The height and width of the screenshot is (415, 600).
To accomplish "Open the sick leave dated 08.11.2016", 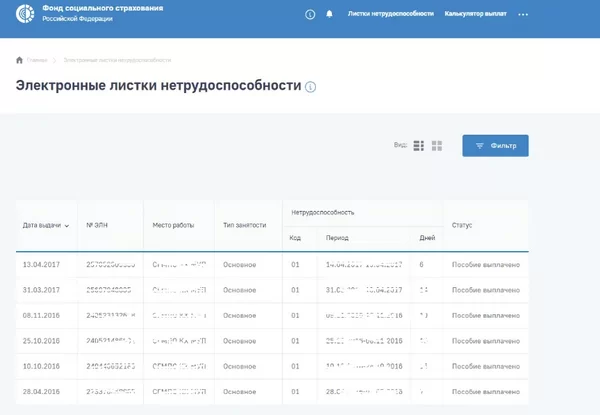I will pos(42,315).
